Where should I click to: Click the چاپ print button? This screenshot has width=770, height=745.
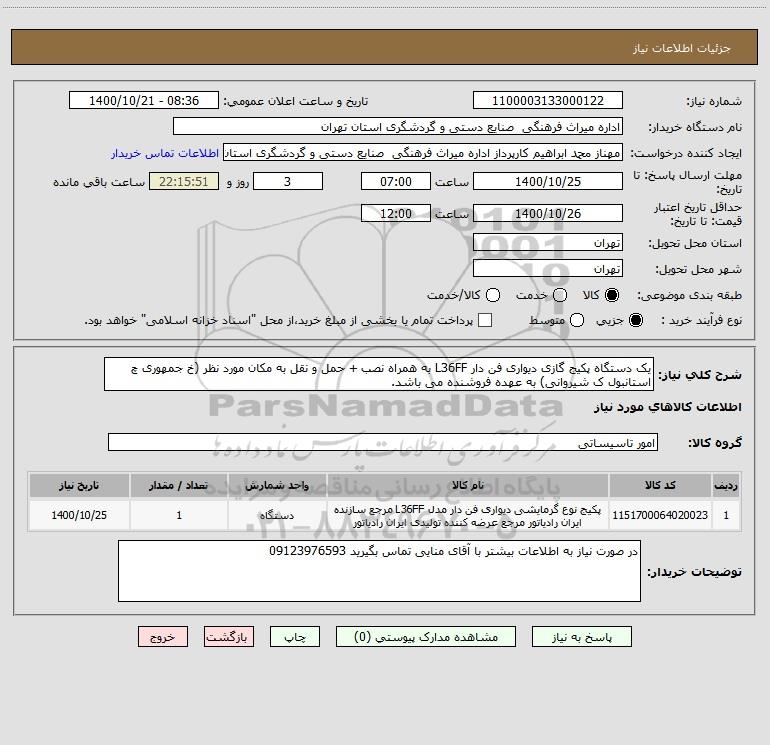(x=295, y=637)
